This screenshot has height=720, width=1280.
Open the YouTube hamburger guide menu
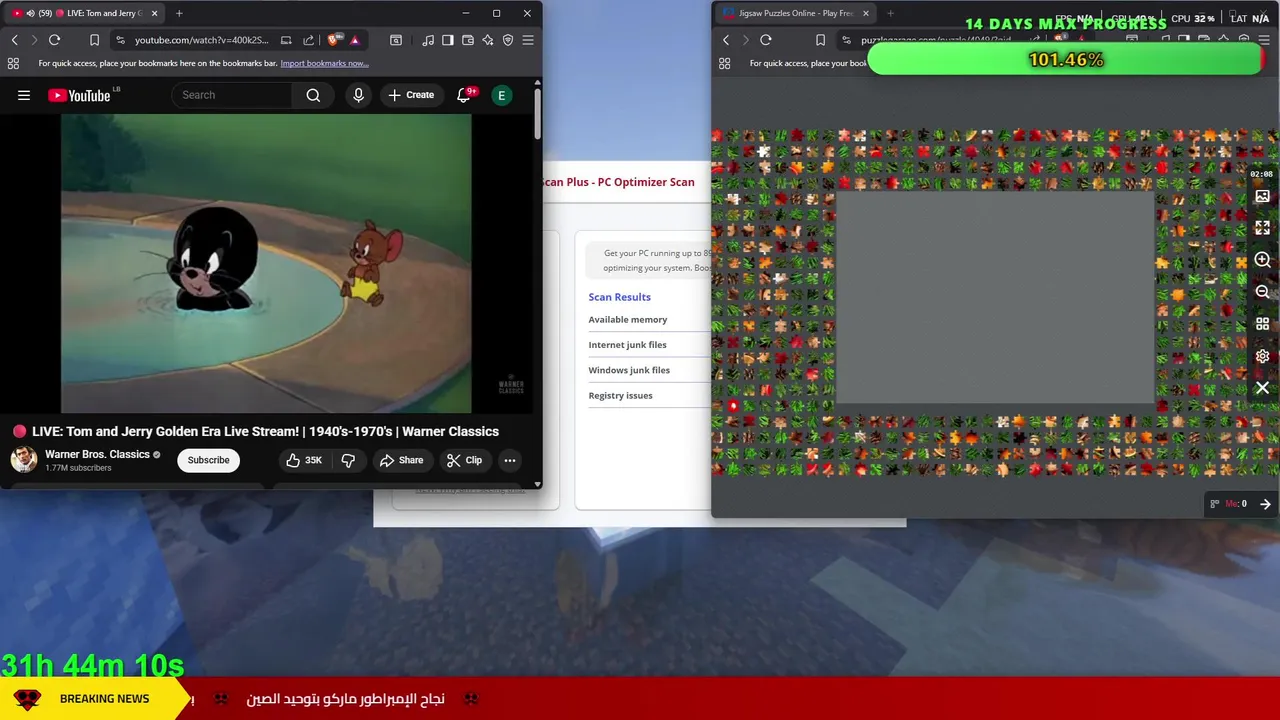point(24,95)
